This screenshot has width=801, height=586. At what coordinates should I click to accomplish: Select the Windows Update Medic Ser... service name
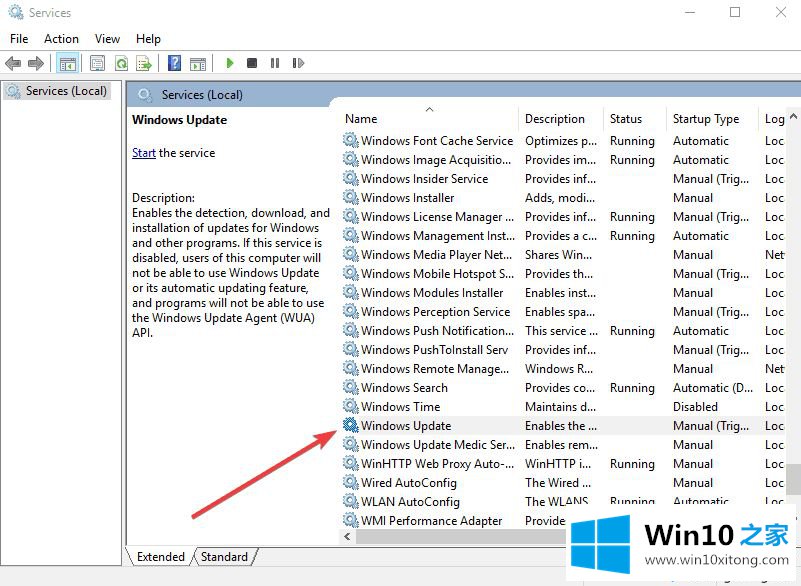click(438, 444)
